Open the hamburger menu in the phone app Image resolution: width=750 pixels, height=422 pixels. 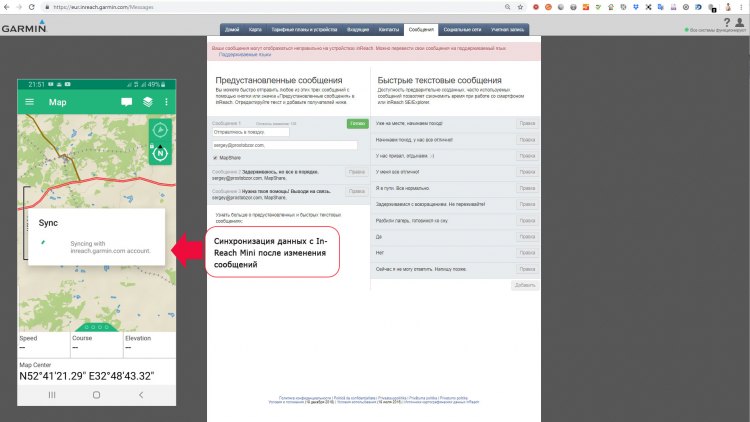(29, 102)
